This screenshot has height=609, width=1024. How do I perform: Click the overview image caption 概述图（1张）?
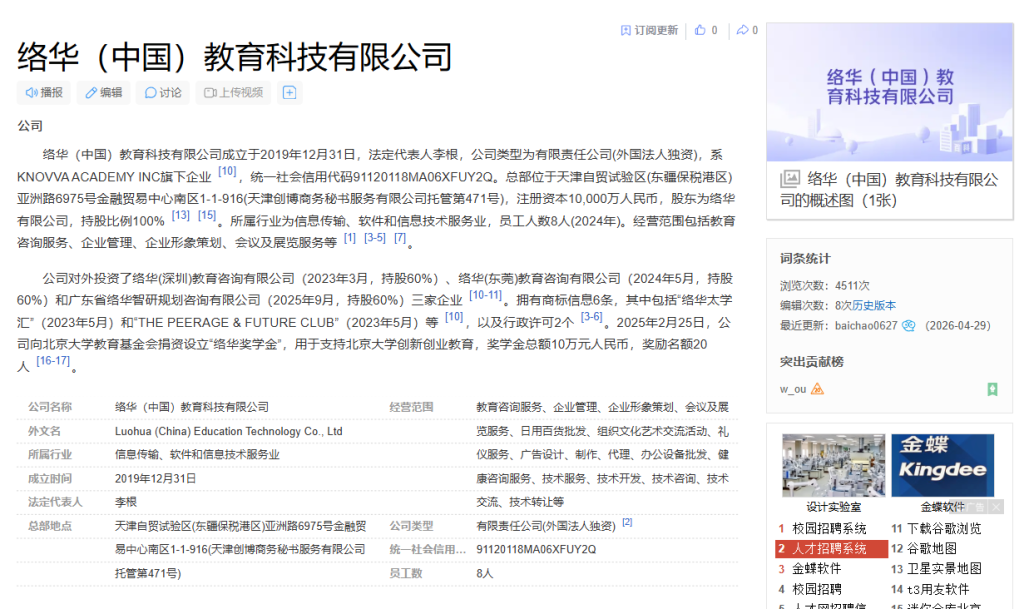coord(889,190)
